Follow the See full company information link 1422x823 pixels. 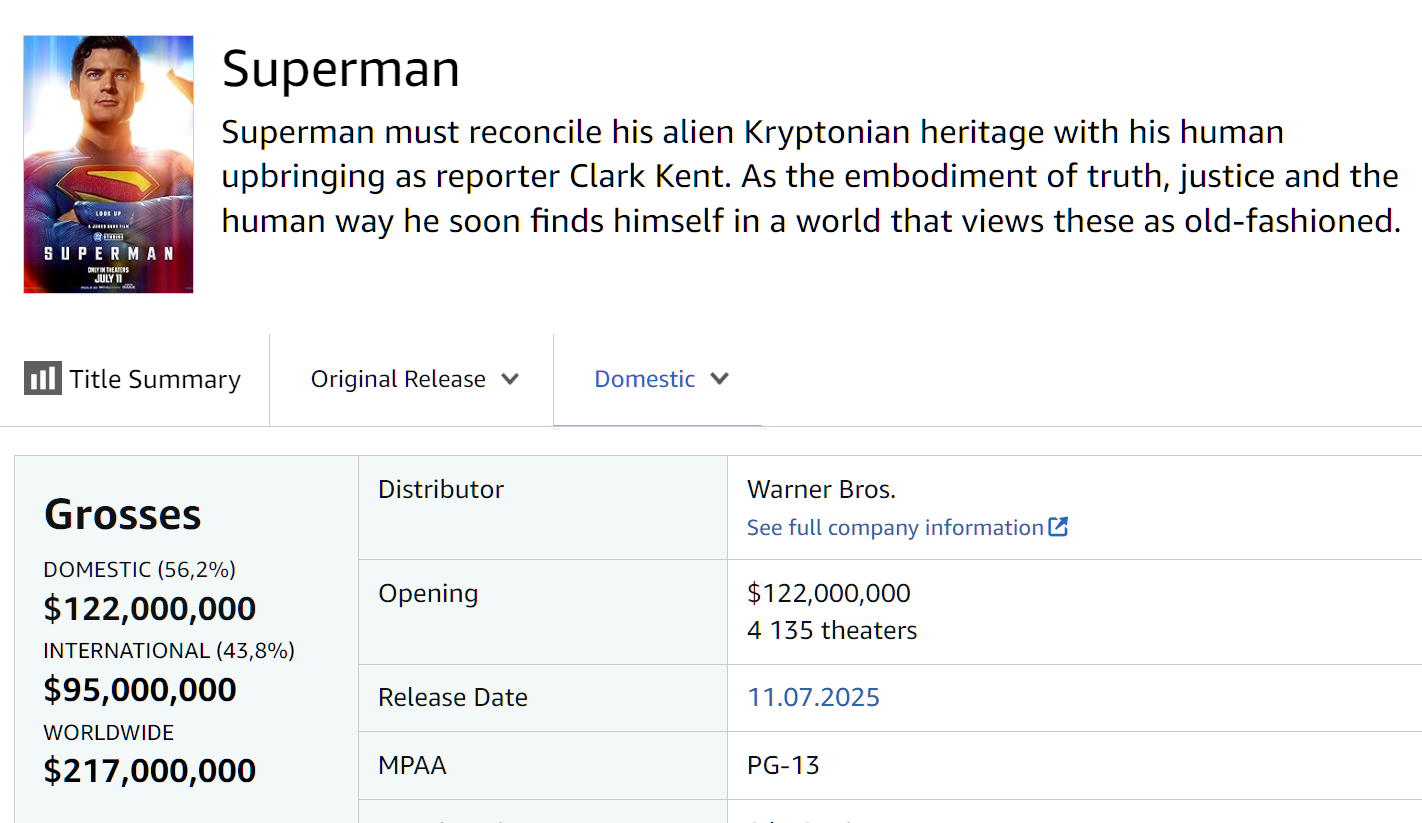pos(895,528)
